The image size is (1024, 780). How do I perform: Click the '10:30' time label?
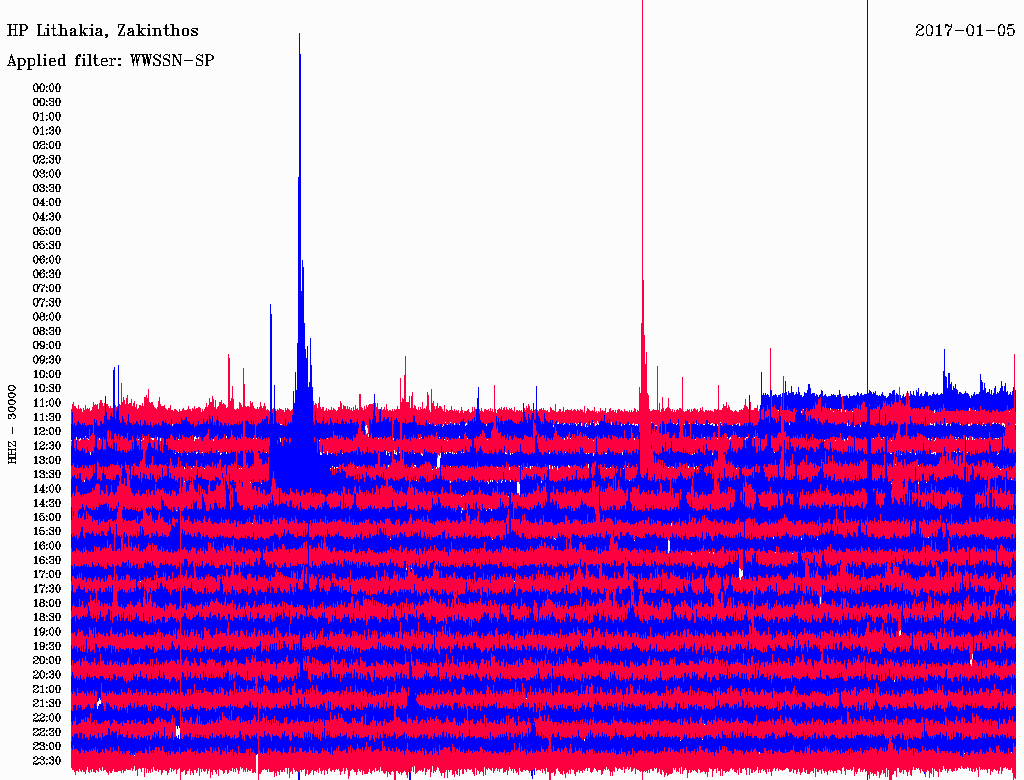tap(47, 389)
